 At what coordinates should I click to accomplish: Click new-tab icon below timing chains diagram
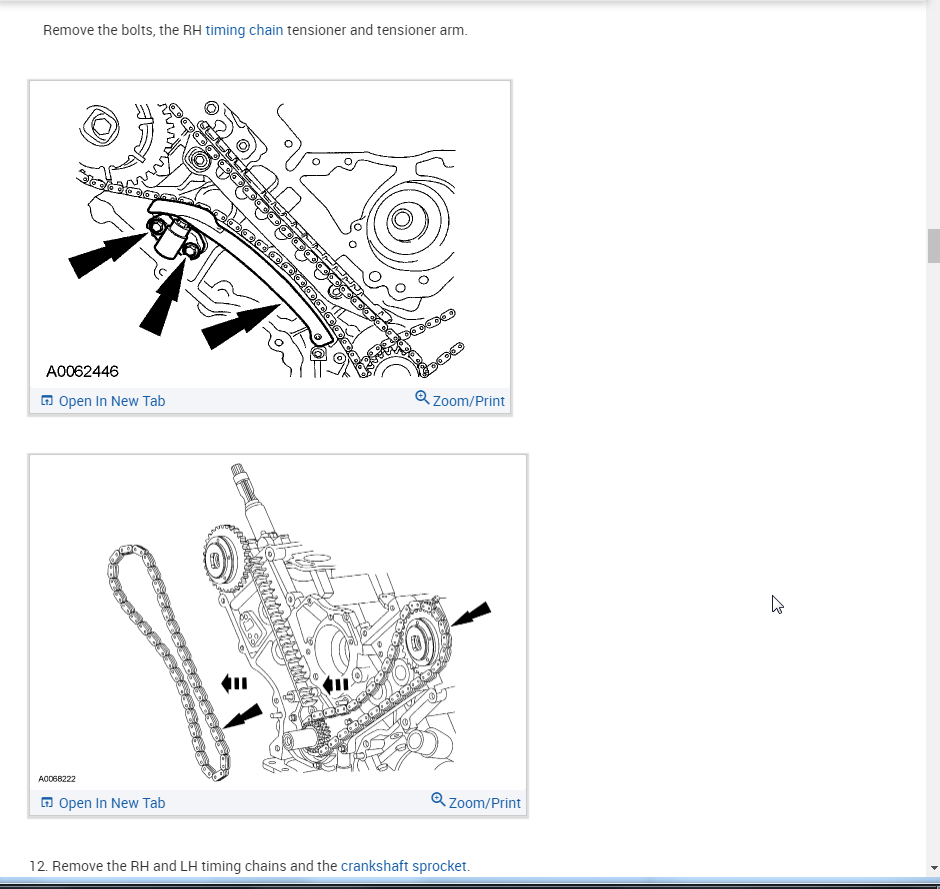pyautogui.click(x=47, y=802)
